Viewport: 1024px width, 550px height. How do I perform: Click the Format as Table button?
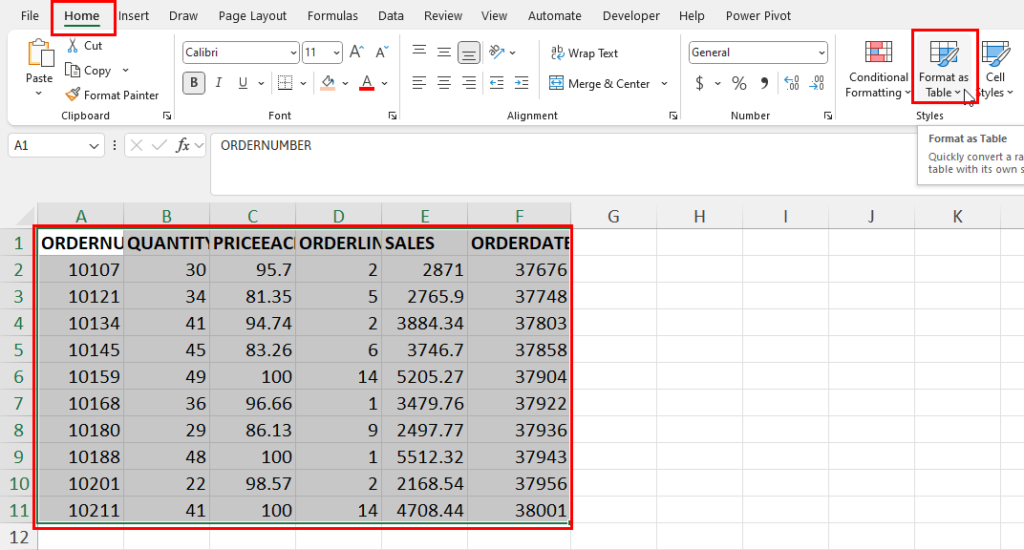pos(944,68)
